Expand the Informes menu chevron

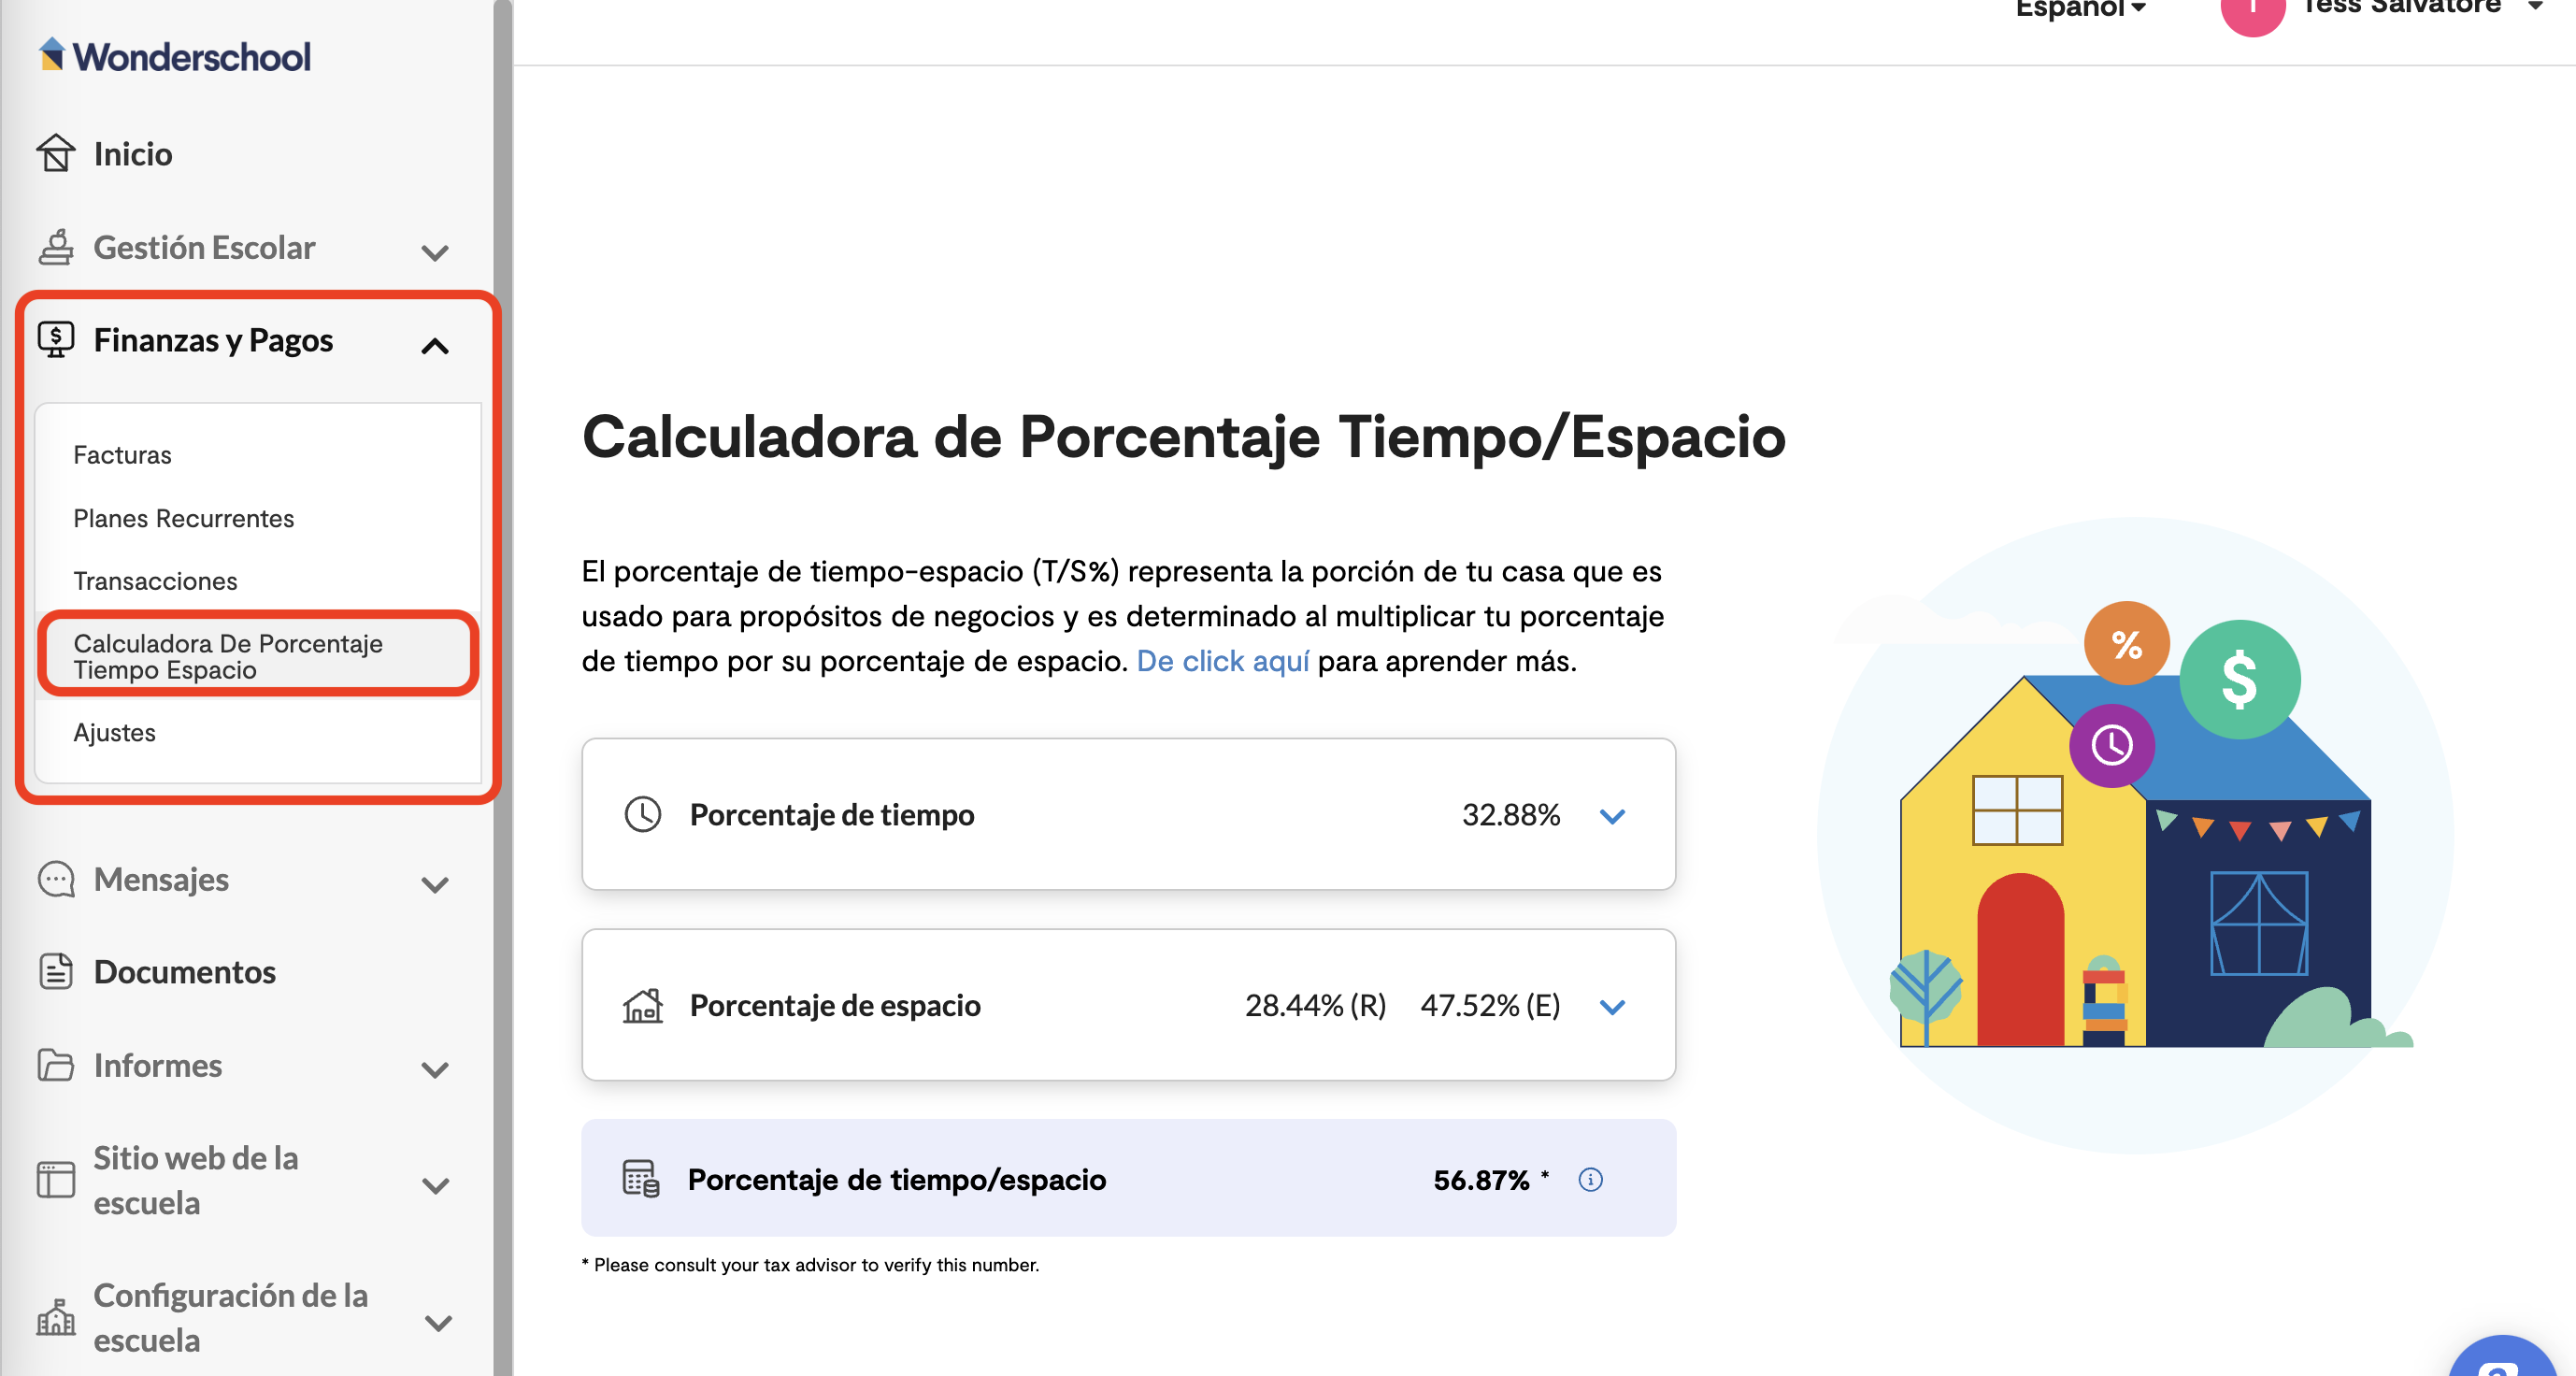pos(435,1070)
